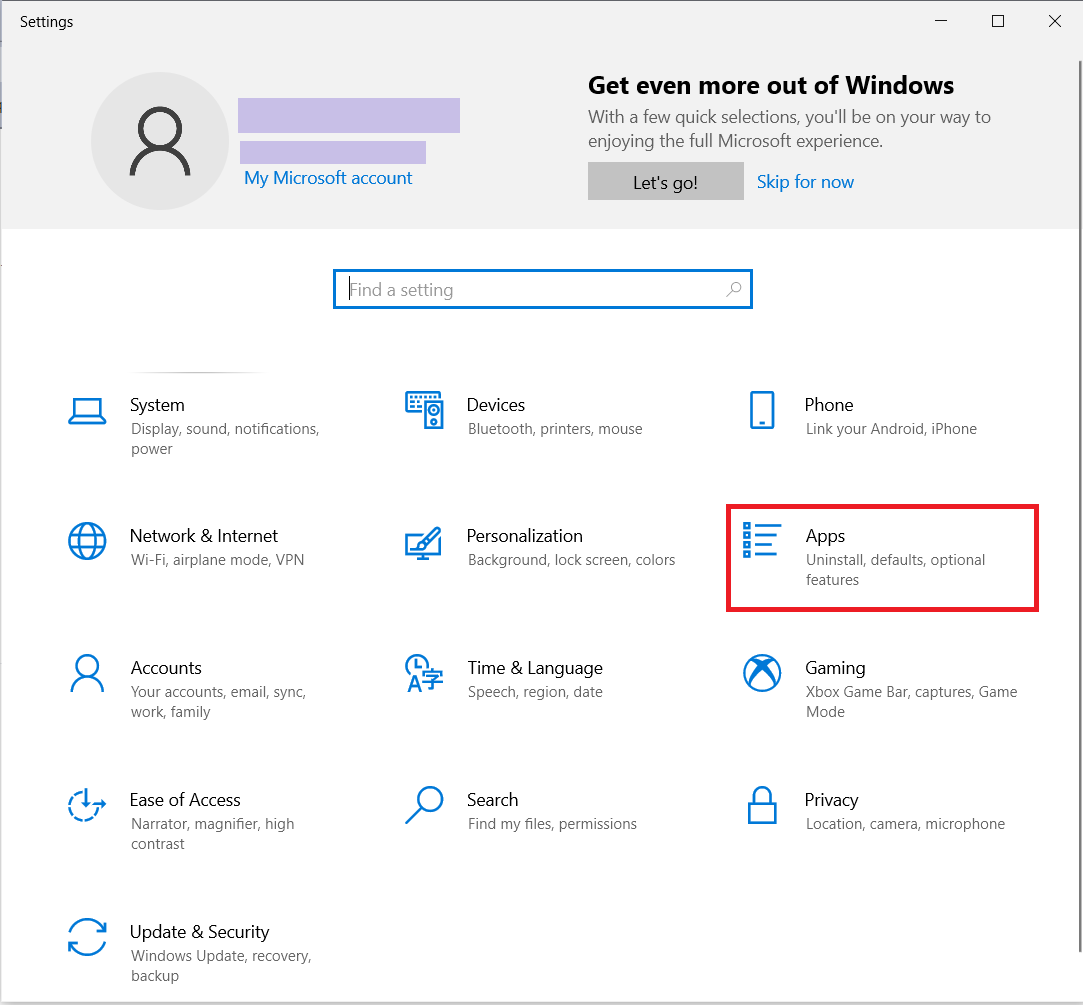1083x1005 pixels.
Task: Open the Personalization paintbrush icon
Action: tap(423, 544)
